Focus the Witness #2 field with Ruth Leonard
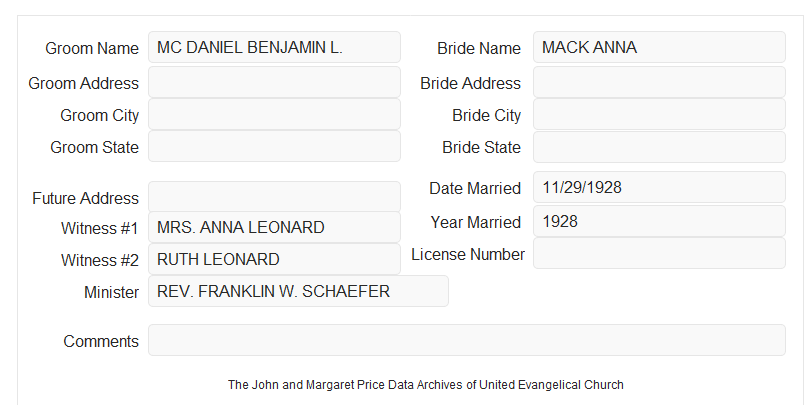The height and width of the screenshot is (405, 805). [x=274, y=259]
